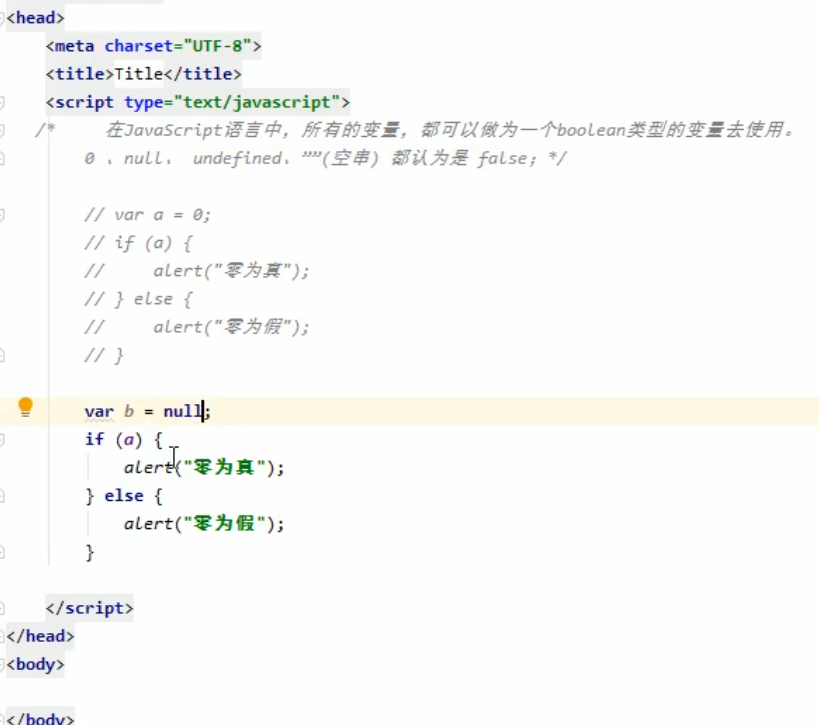Click the commented line '// if (a) {'

(138, 243)
